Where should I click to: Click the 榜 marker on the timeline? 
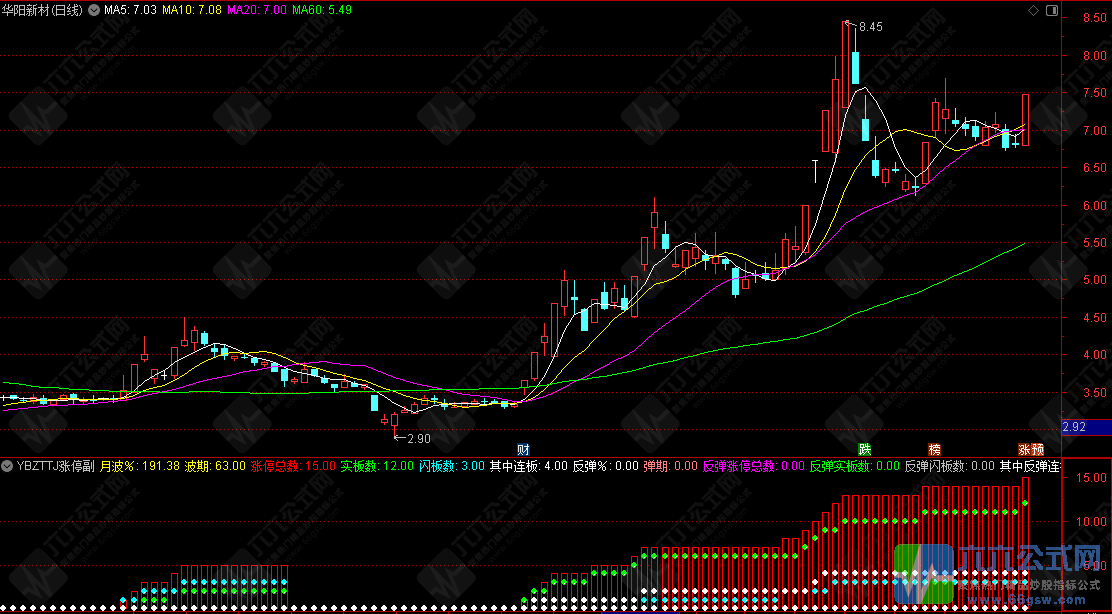(x=935, y=450)
